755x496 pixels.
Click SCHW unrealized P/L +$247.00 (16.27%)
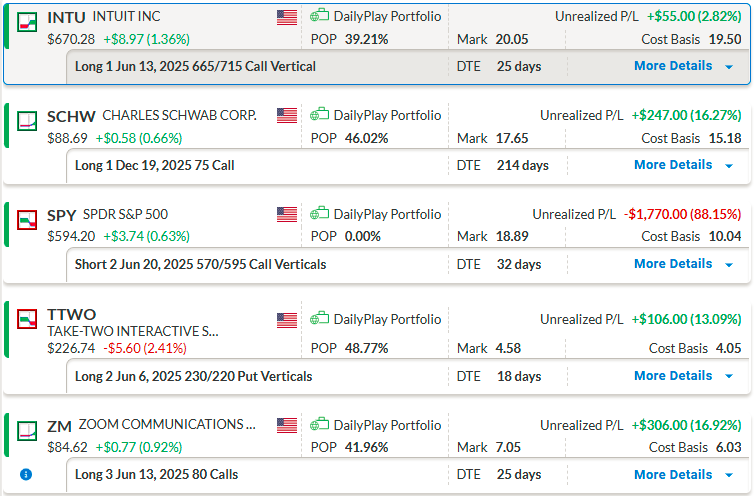point(687,115)
